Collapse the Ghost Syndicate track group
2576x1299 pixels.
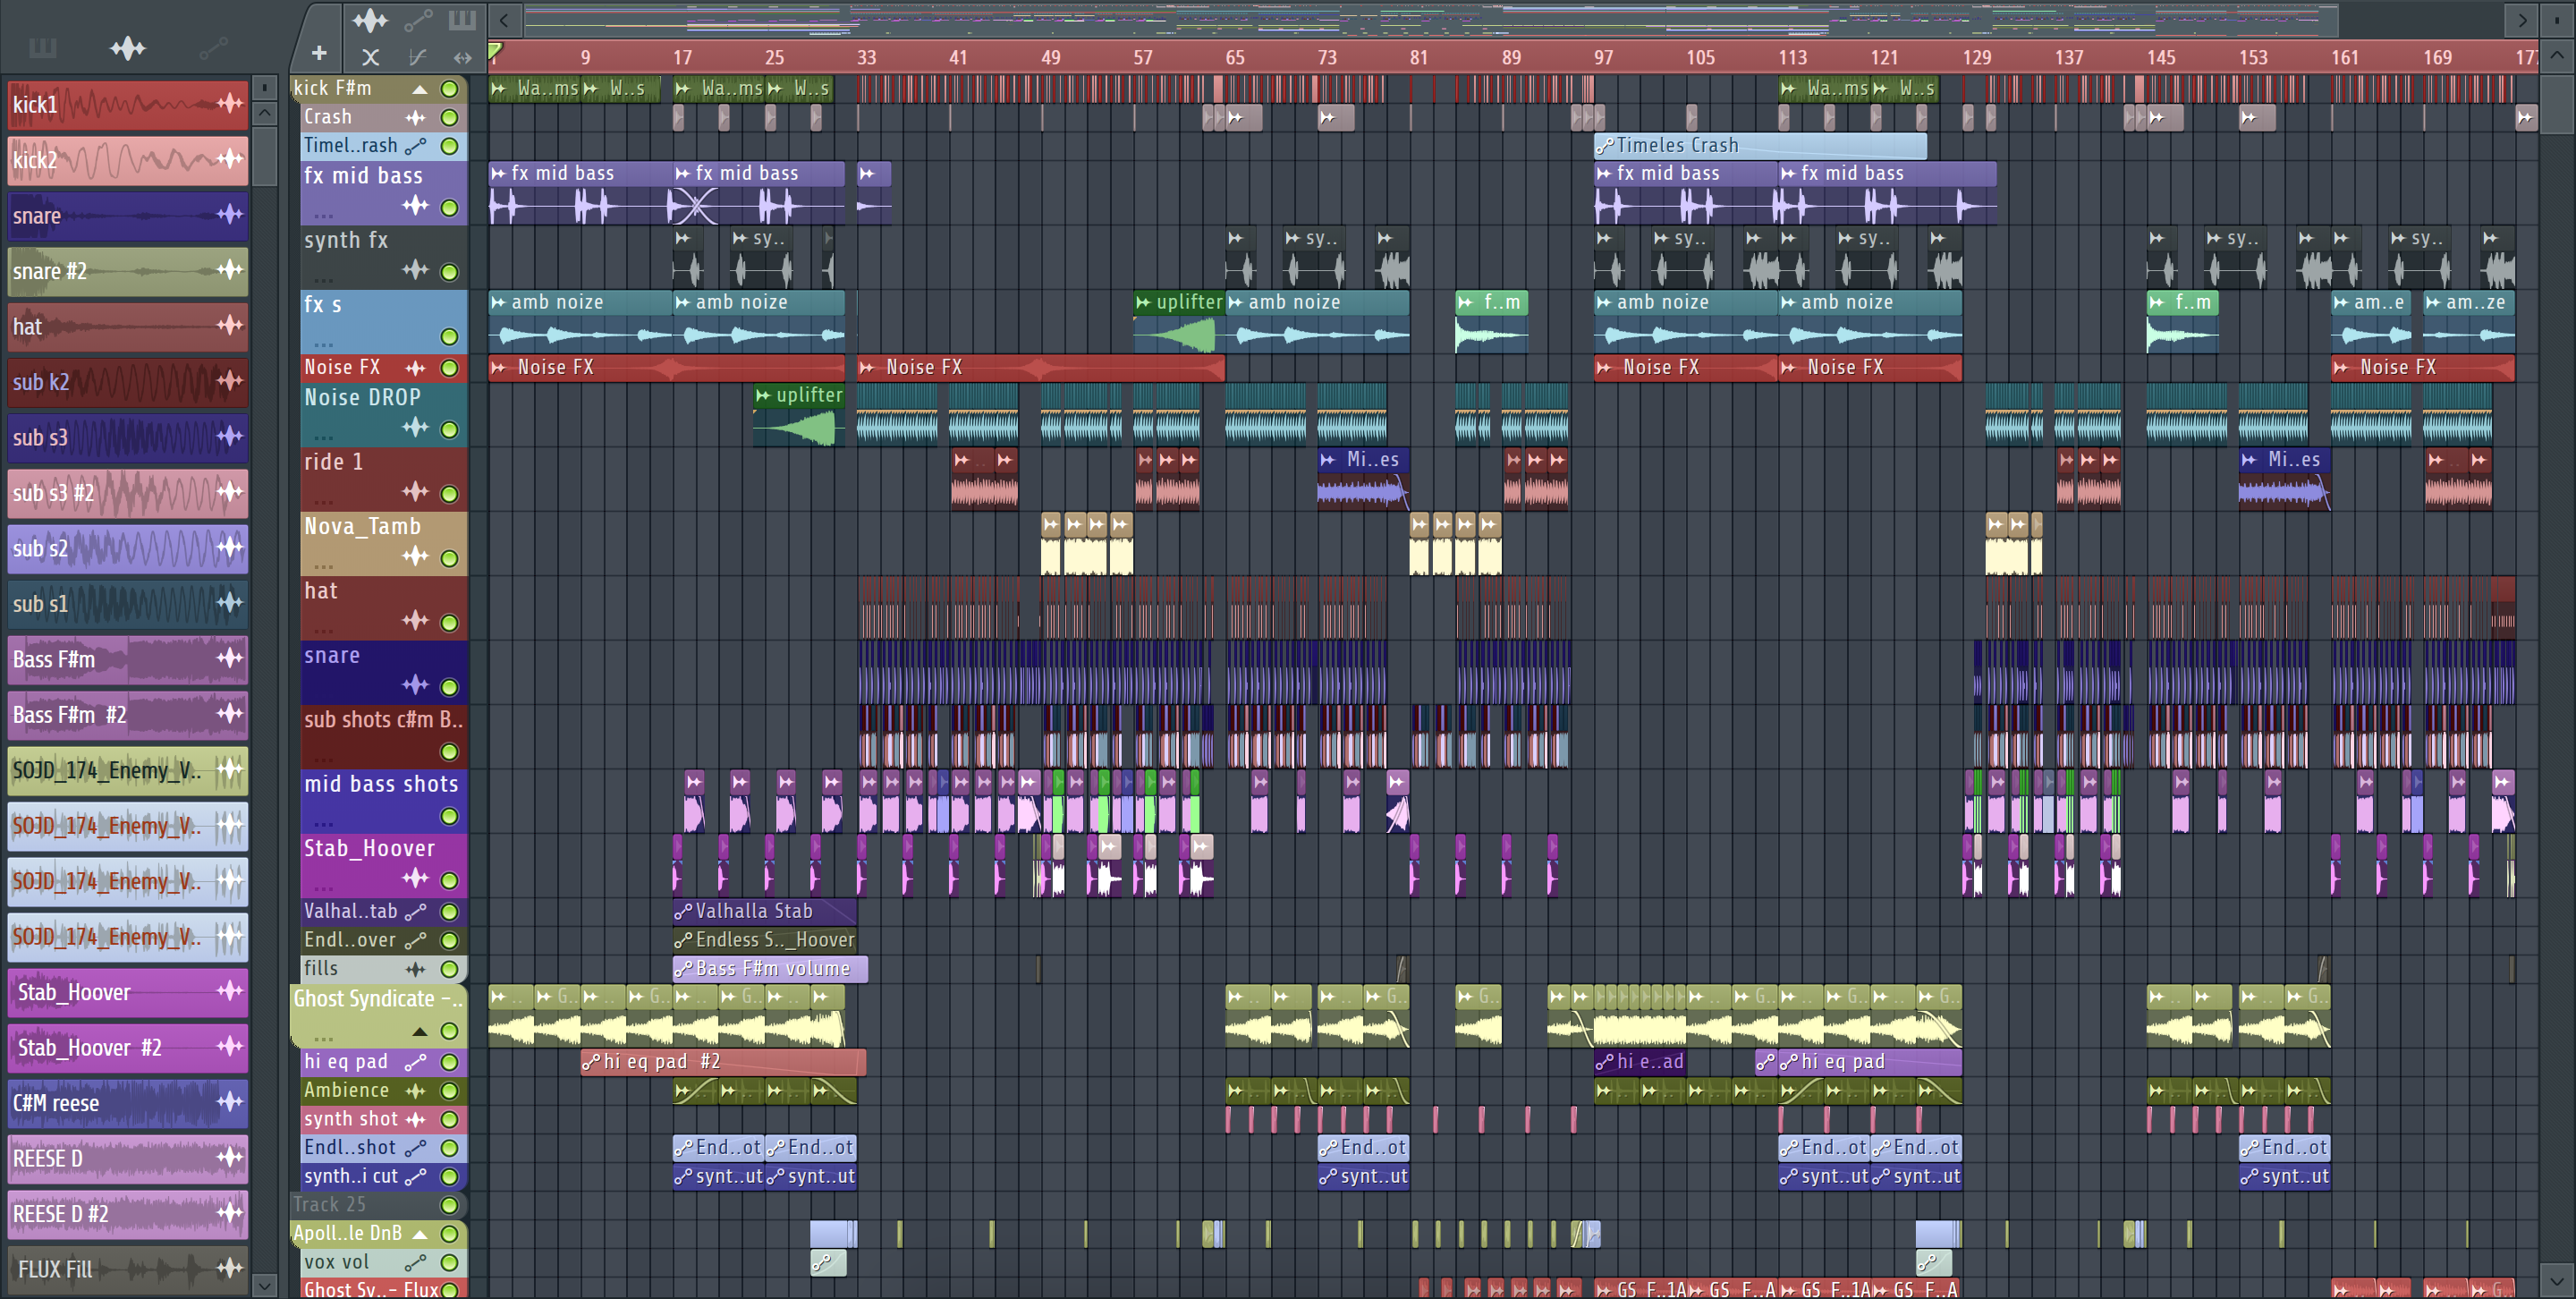click(420, 1032)
